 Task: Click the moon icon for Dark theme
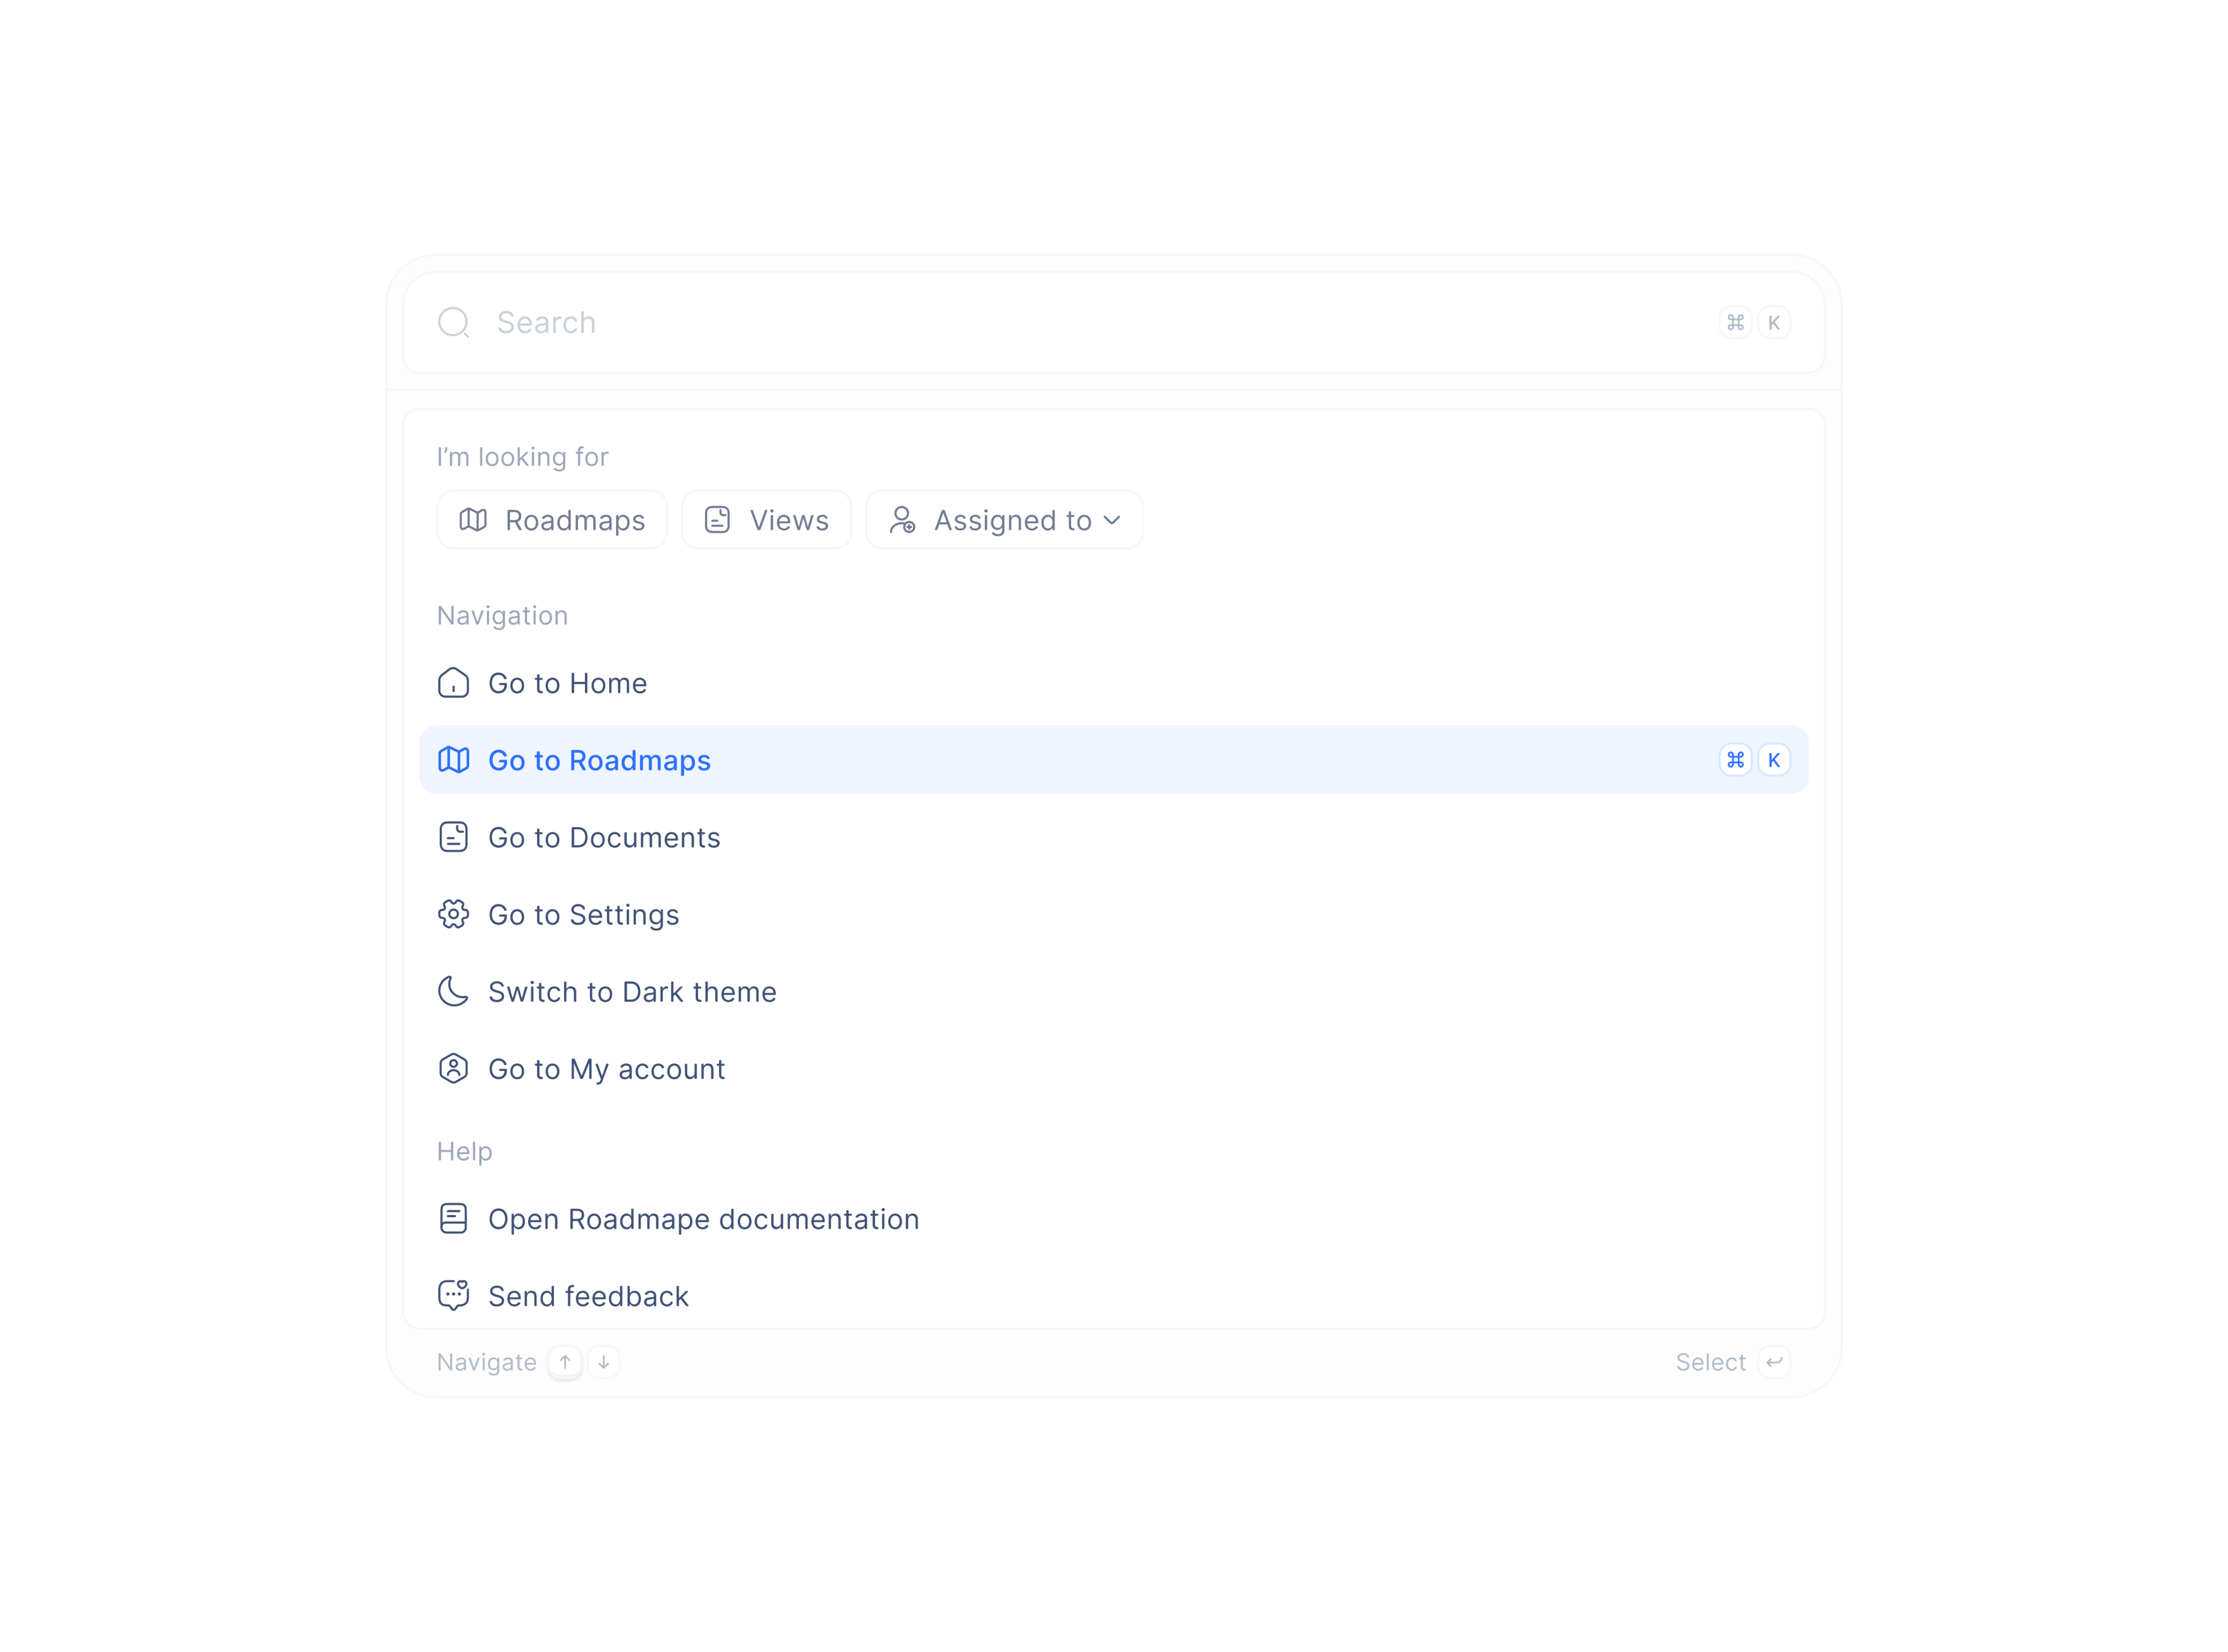(455, 991)
